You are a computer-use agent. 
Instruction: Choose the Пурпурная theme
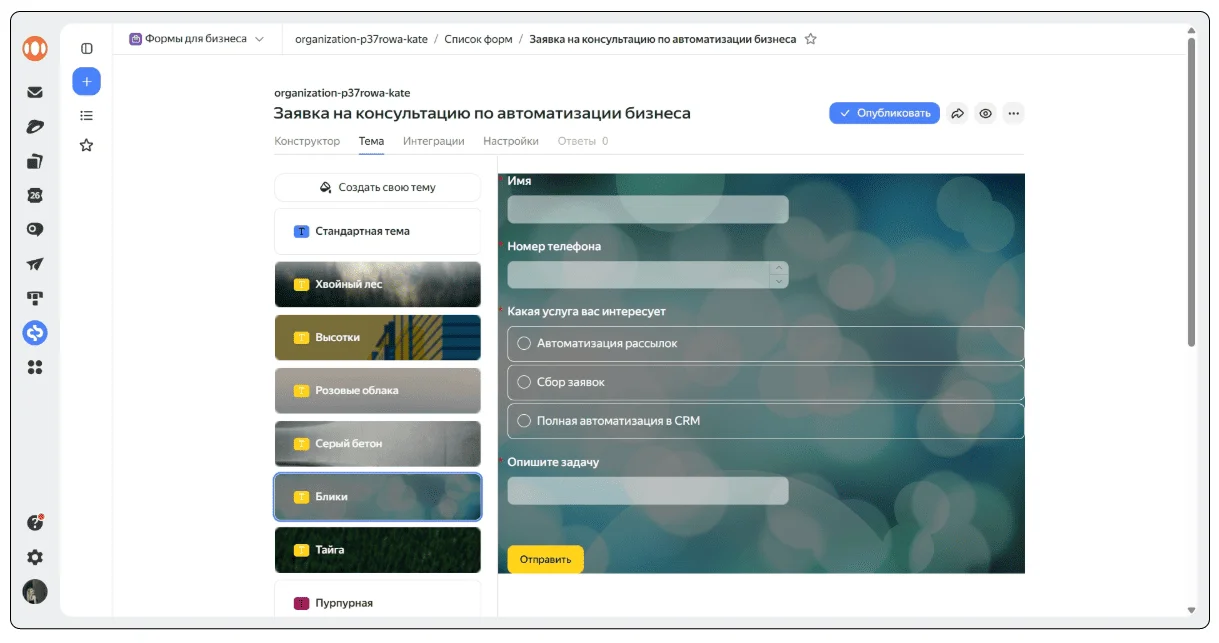[378, 600]
